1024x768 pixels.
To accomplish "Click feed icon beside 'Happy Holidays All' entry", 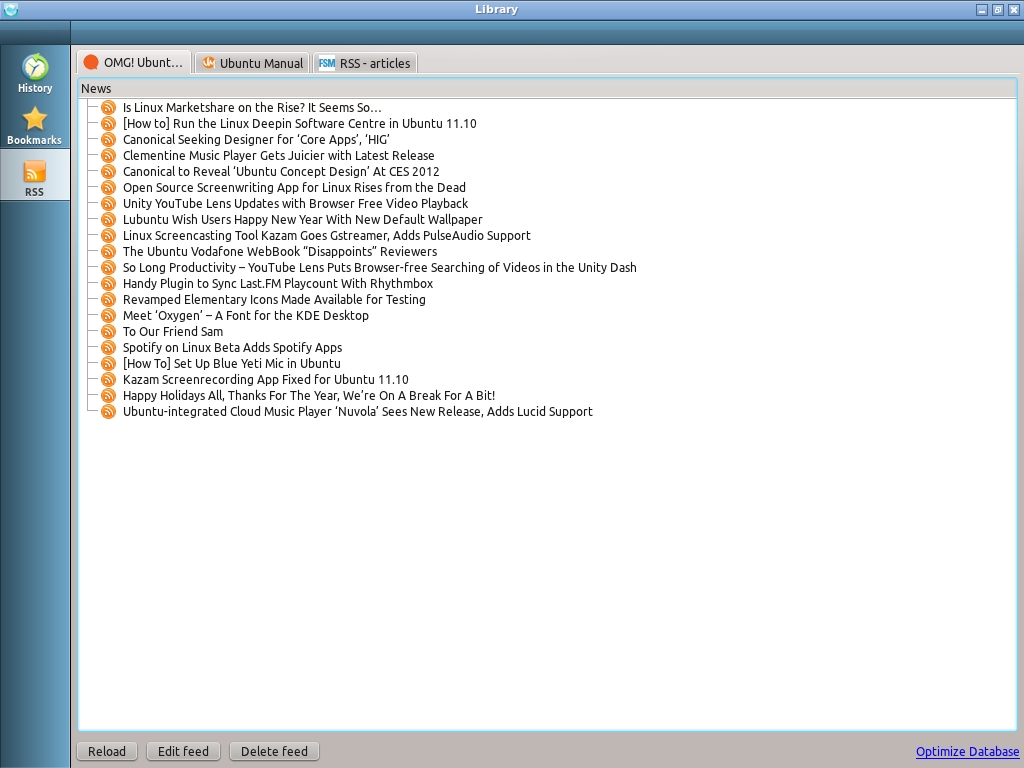I will (x=108, y=396).
